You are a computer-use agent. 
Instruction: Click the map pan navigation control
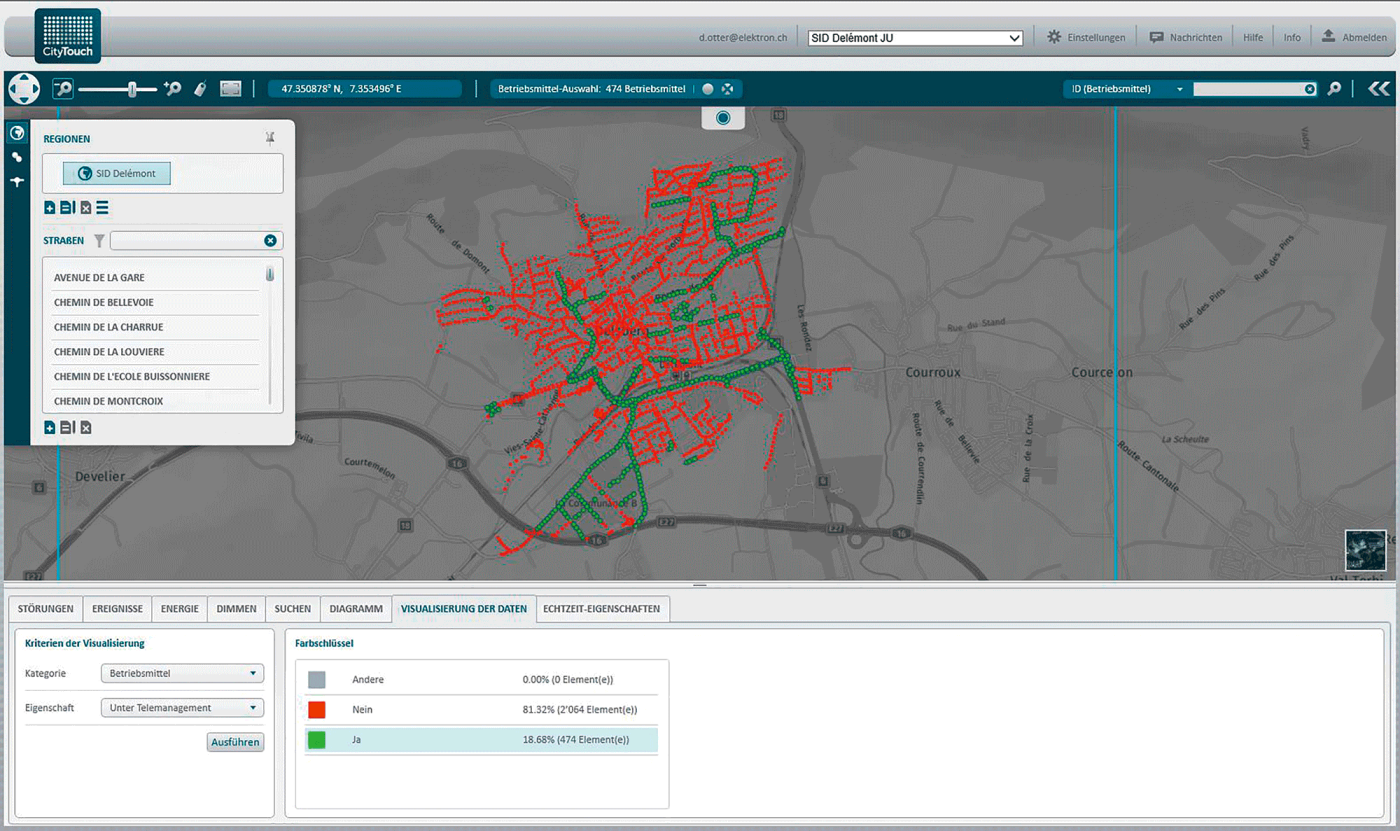tap(24, 89)
